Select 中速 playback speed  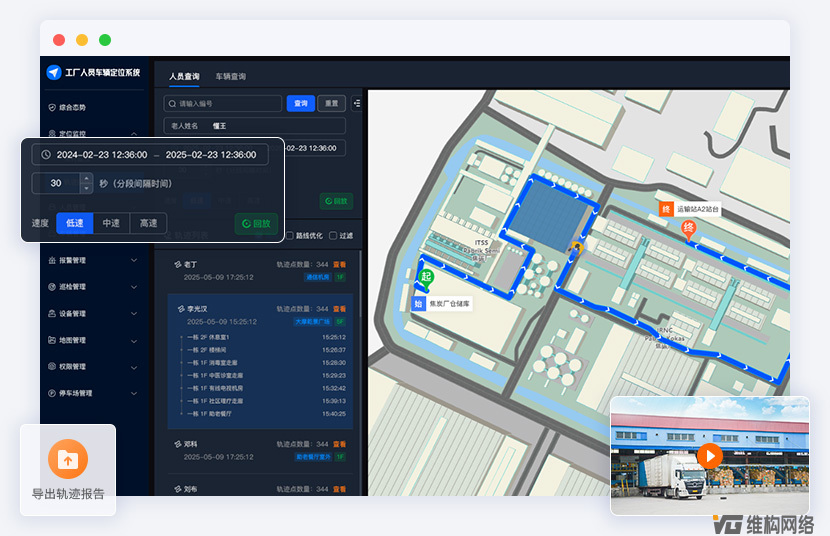coord(111,223)
